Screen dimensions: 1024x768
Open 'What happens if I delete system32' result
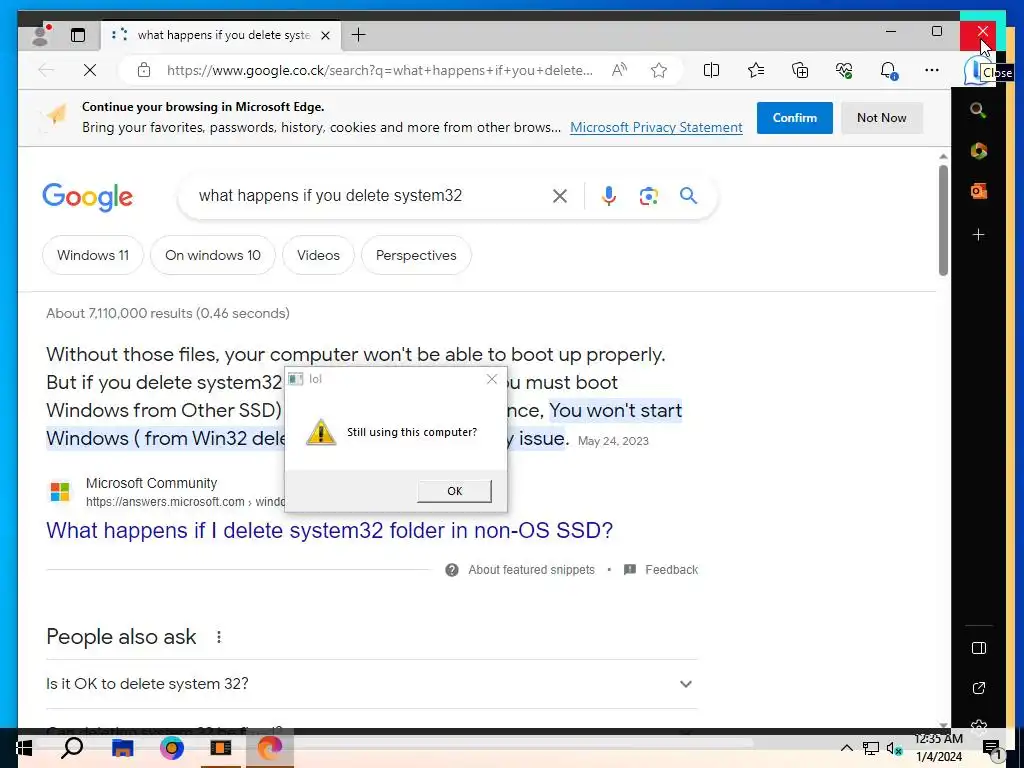pos(330,530)
